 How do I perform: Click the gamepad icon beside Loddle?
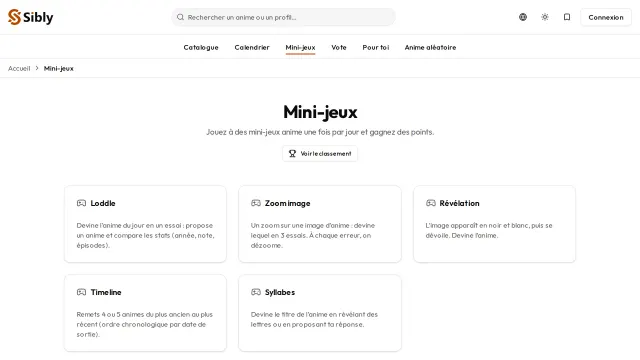[81, 203]
